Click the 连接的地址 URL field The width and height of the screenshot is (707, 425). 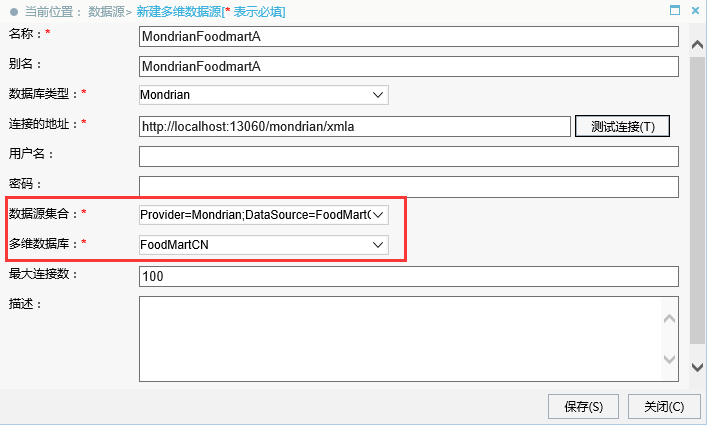[x=355, y=126]
